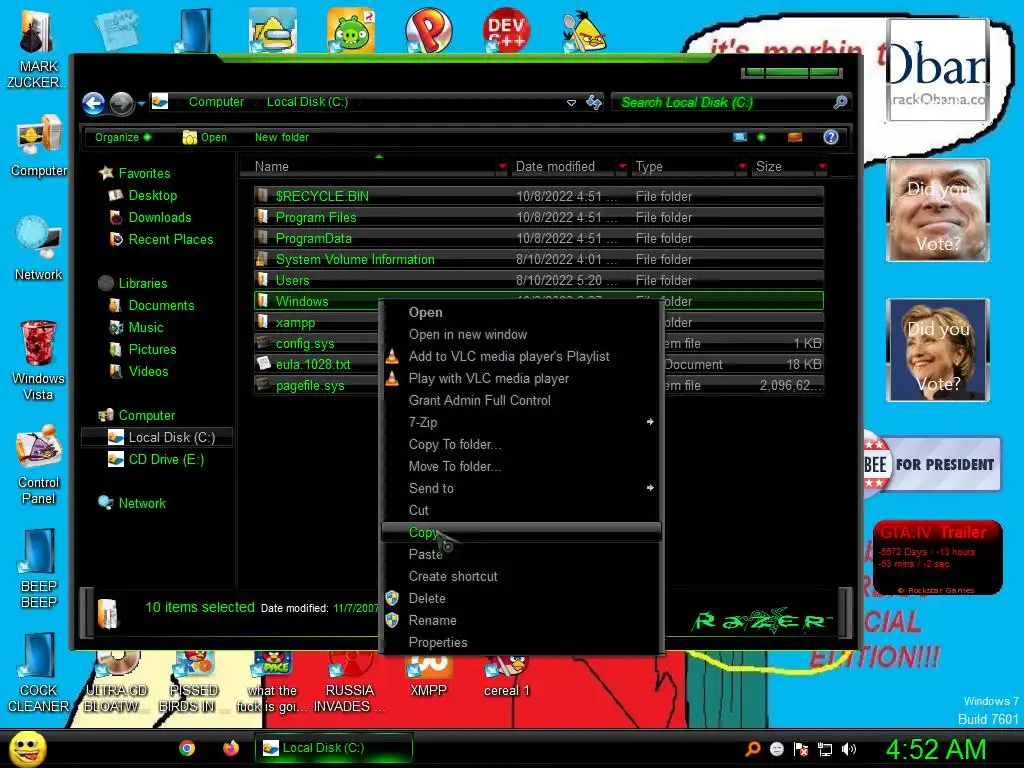Choose Copy To folder... entry
This screenshot has height=768, width=1024.
coord(521,445)
